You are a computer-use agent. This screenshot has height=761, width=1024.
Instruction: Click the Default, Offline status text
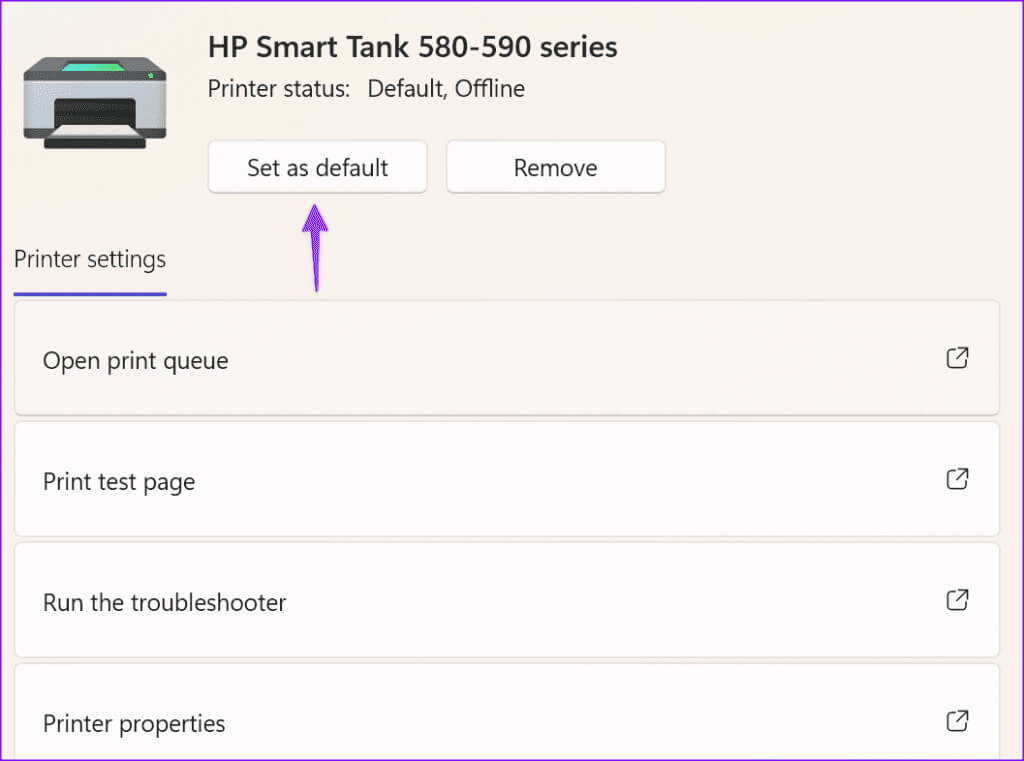pyautogui.click(x=446, y=88)
